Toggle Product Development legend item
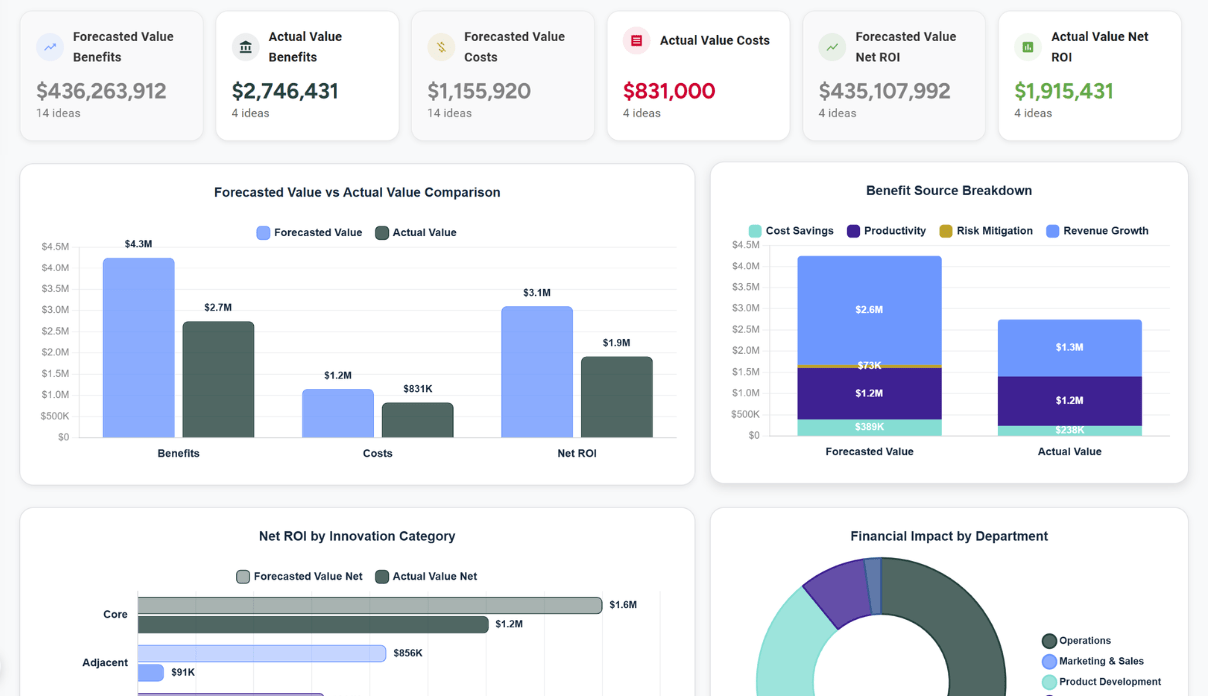The height and width of the screenshot is (696, 1208). pos(1102,682)
